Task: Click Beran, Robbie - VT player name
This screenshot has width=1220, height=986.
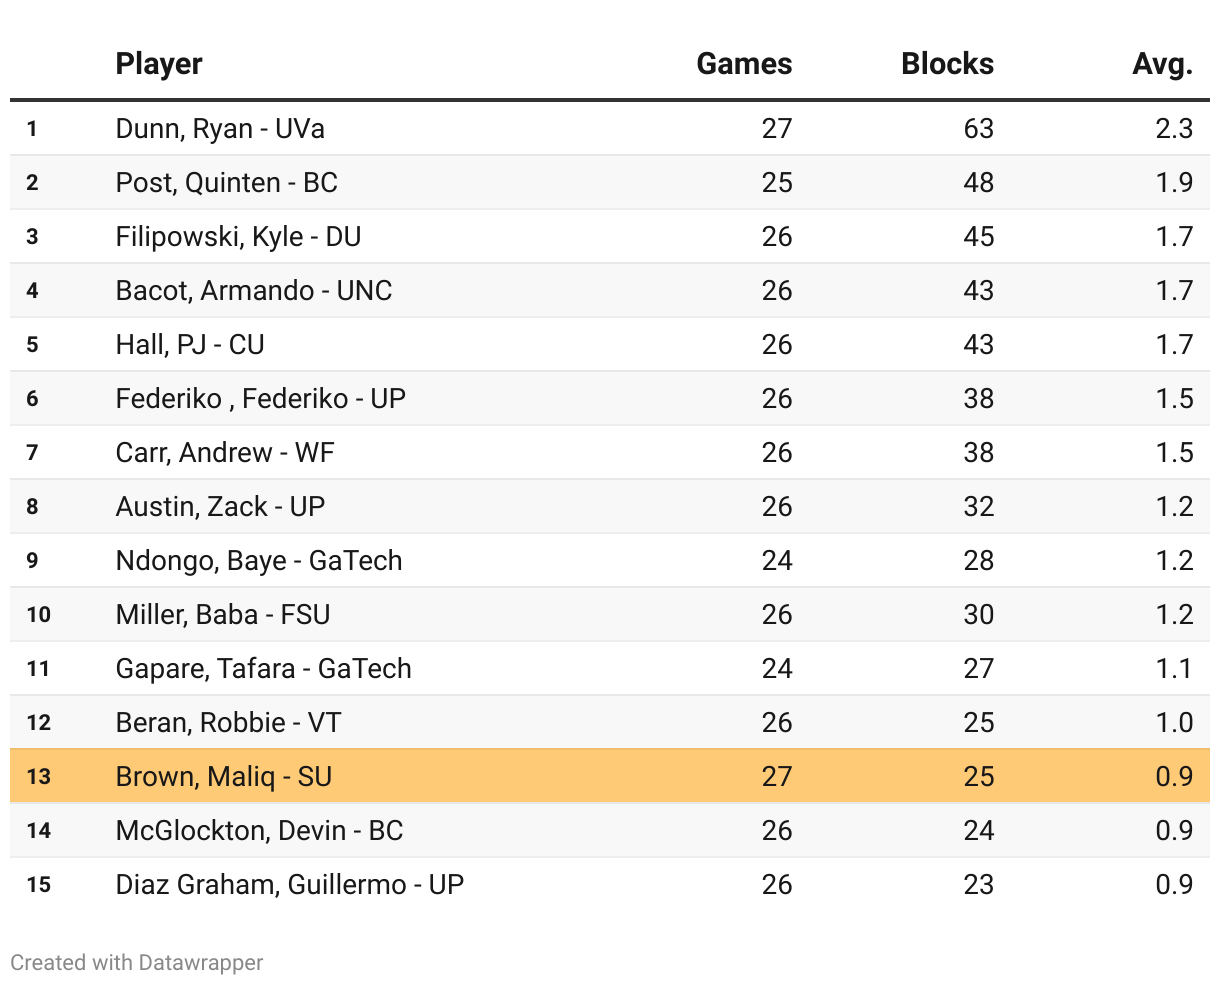Action: coord(228,723)
